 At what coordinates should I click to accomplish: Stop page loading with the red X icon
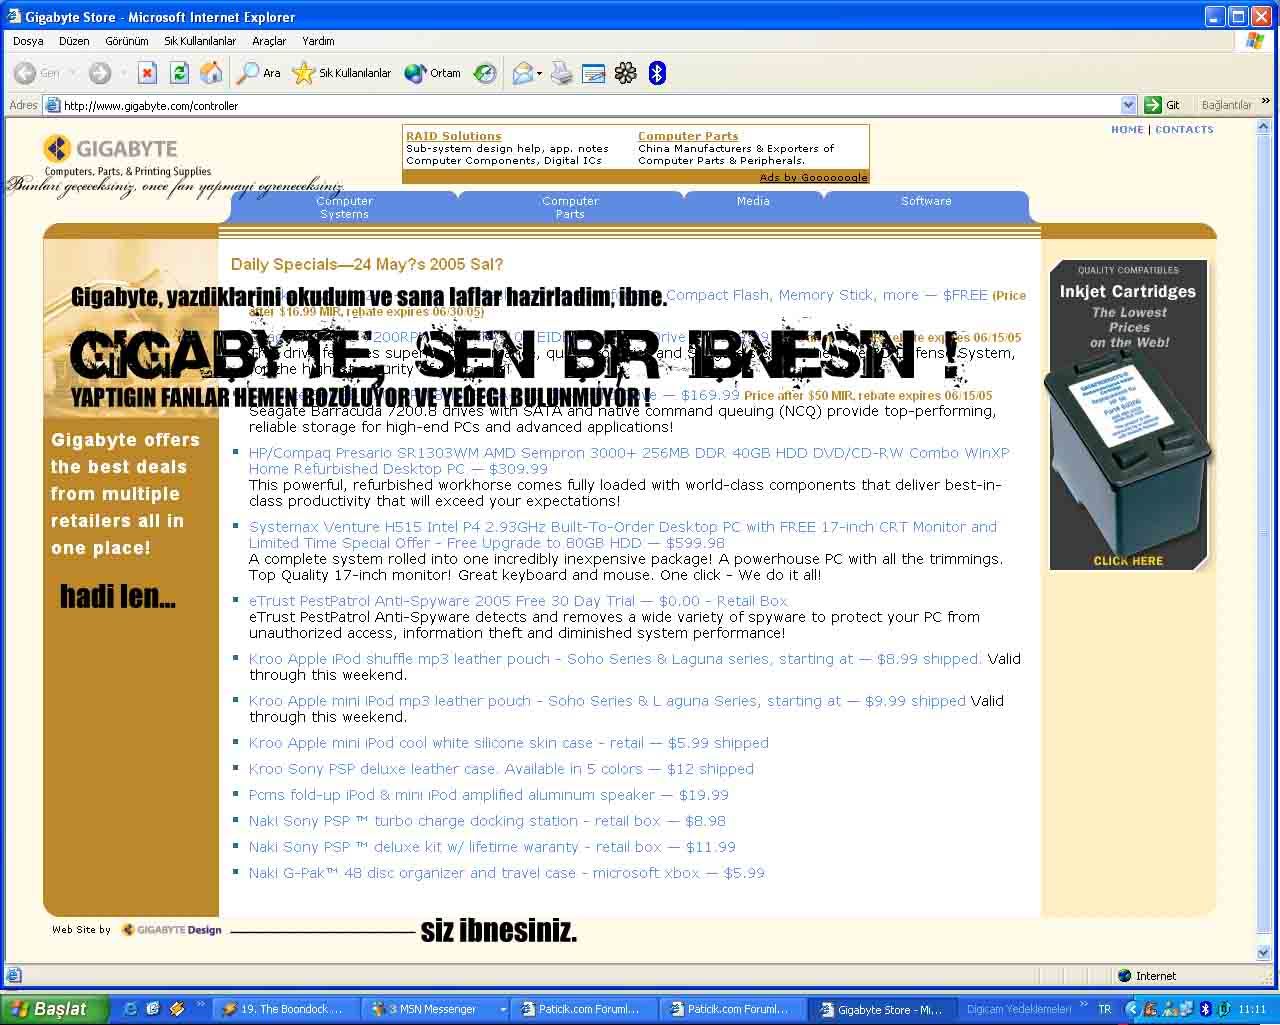coord(147,73)
